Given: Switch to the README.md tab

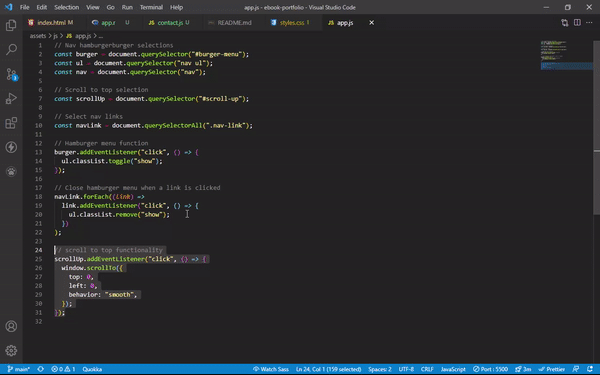Looking at the screenshot, I should pyautogui.click(x=234, y=23).
